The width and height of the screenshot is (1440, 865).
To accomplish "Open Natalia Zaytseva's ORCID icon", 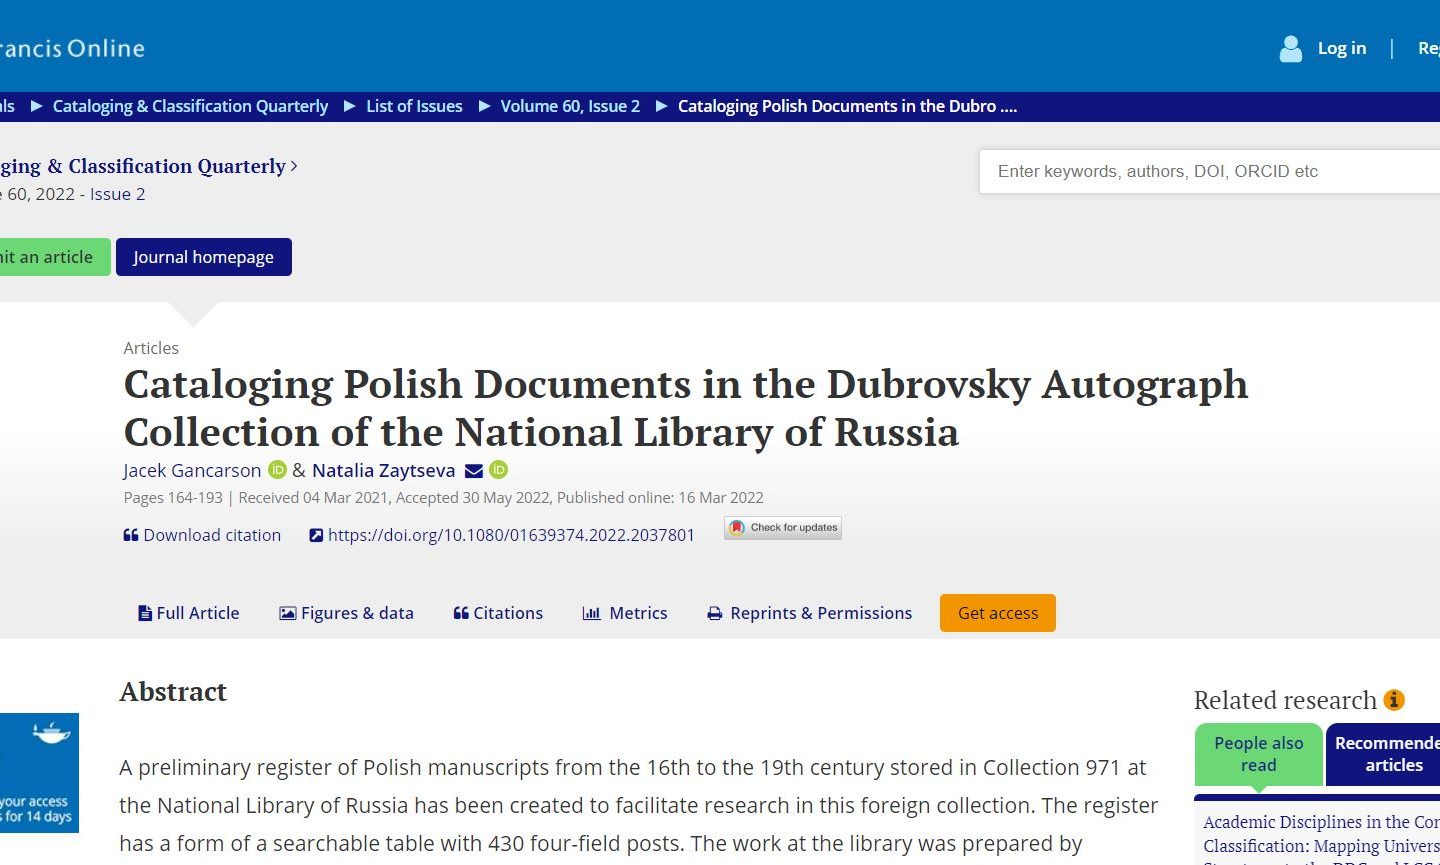I will [498, 470].
